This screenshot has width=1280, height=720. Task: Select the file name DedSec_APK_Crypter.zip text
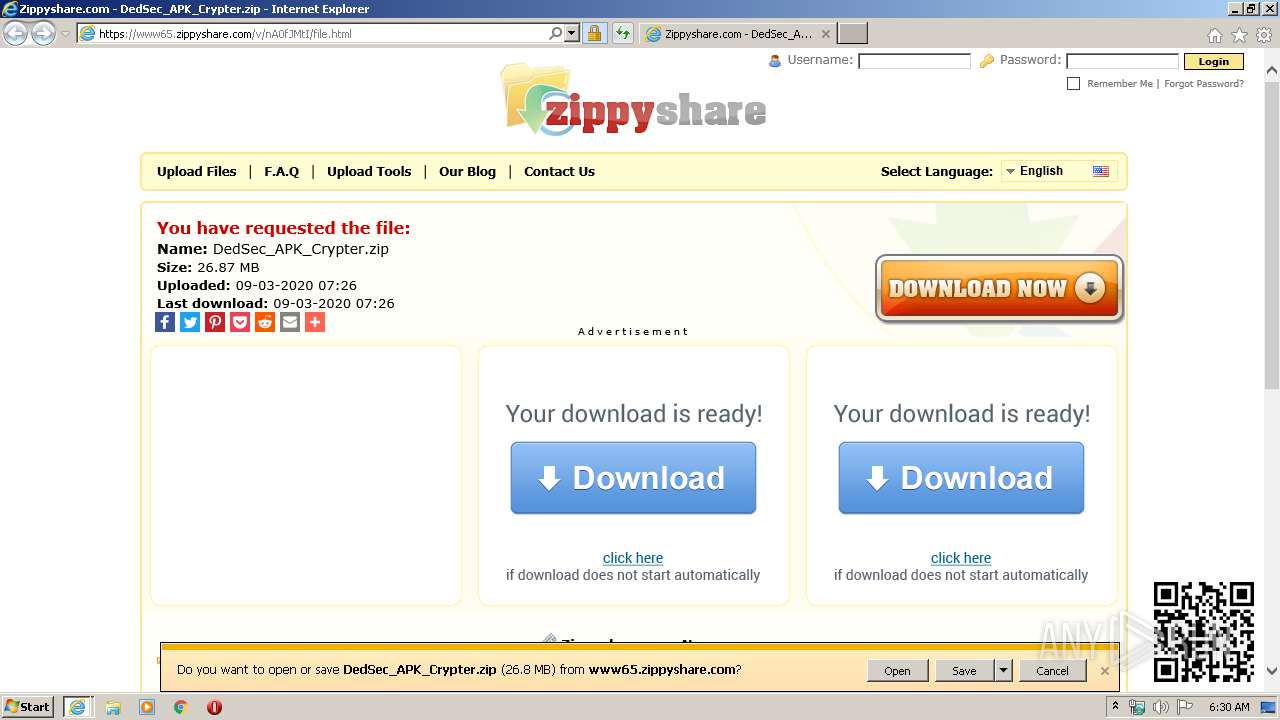coord(301,249)
